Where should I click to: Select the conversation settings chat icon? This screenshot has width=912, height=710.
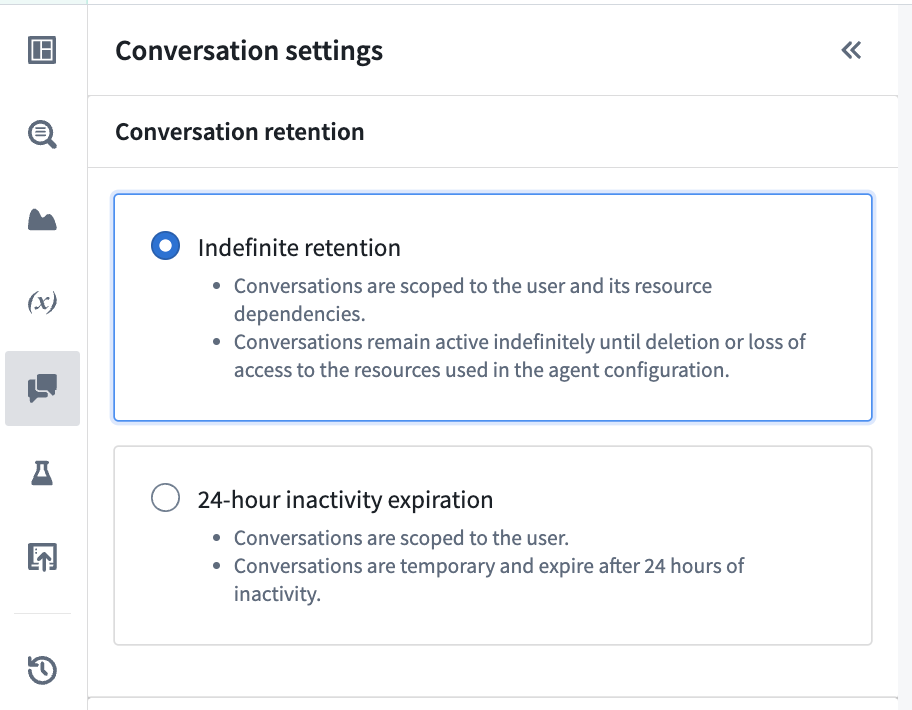(x=42, y=388)
